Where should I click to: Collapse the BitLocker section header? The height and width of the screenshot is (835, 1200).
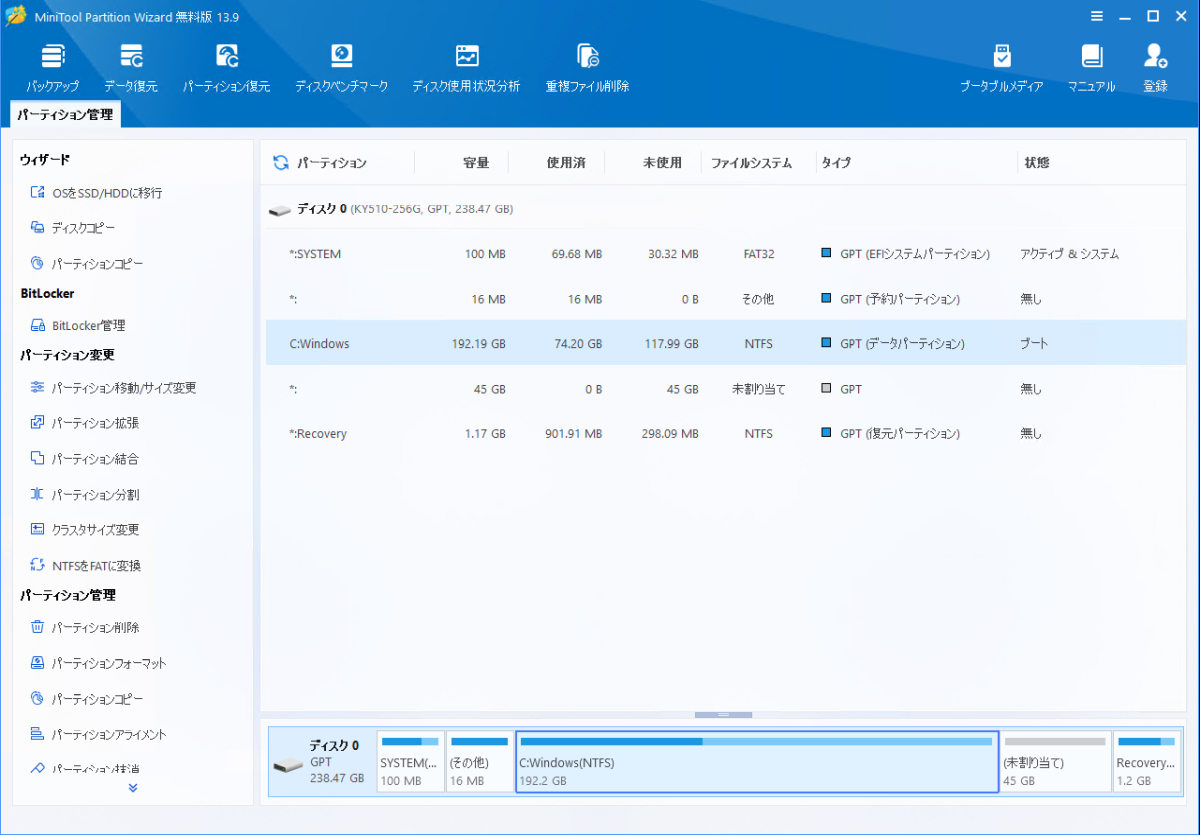point(47,294)
